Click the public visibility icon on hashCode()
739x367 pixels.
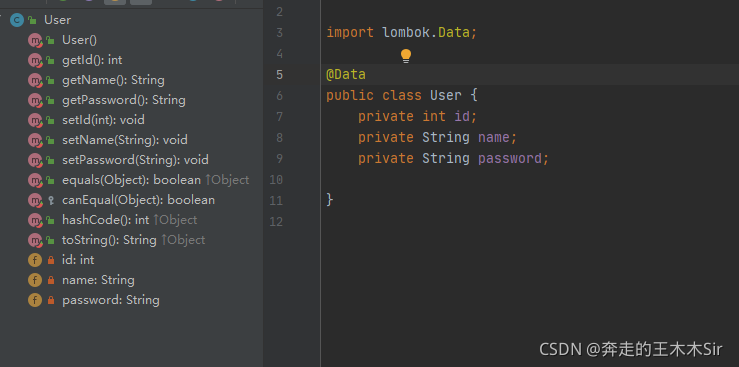[50, 220]
